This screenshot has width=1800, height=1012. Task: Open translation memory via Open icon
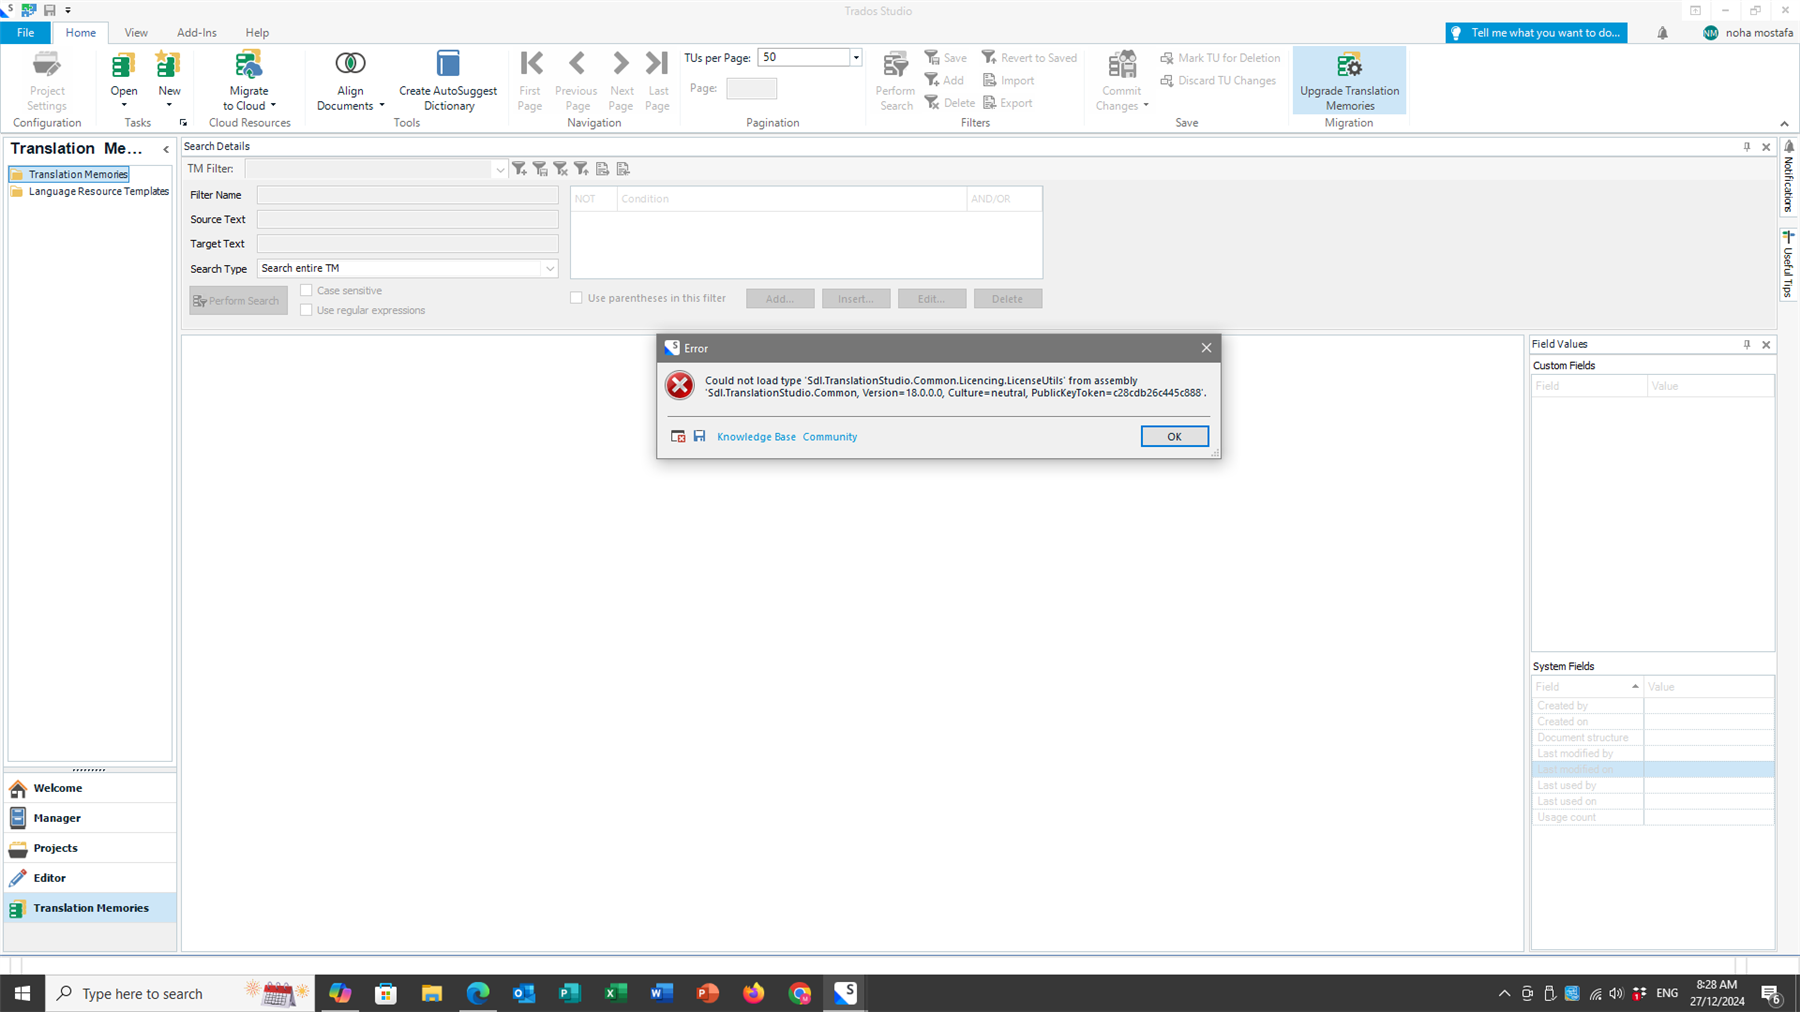tap(123, 66)
